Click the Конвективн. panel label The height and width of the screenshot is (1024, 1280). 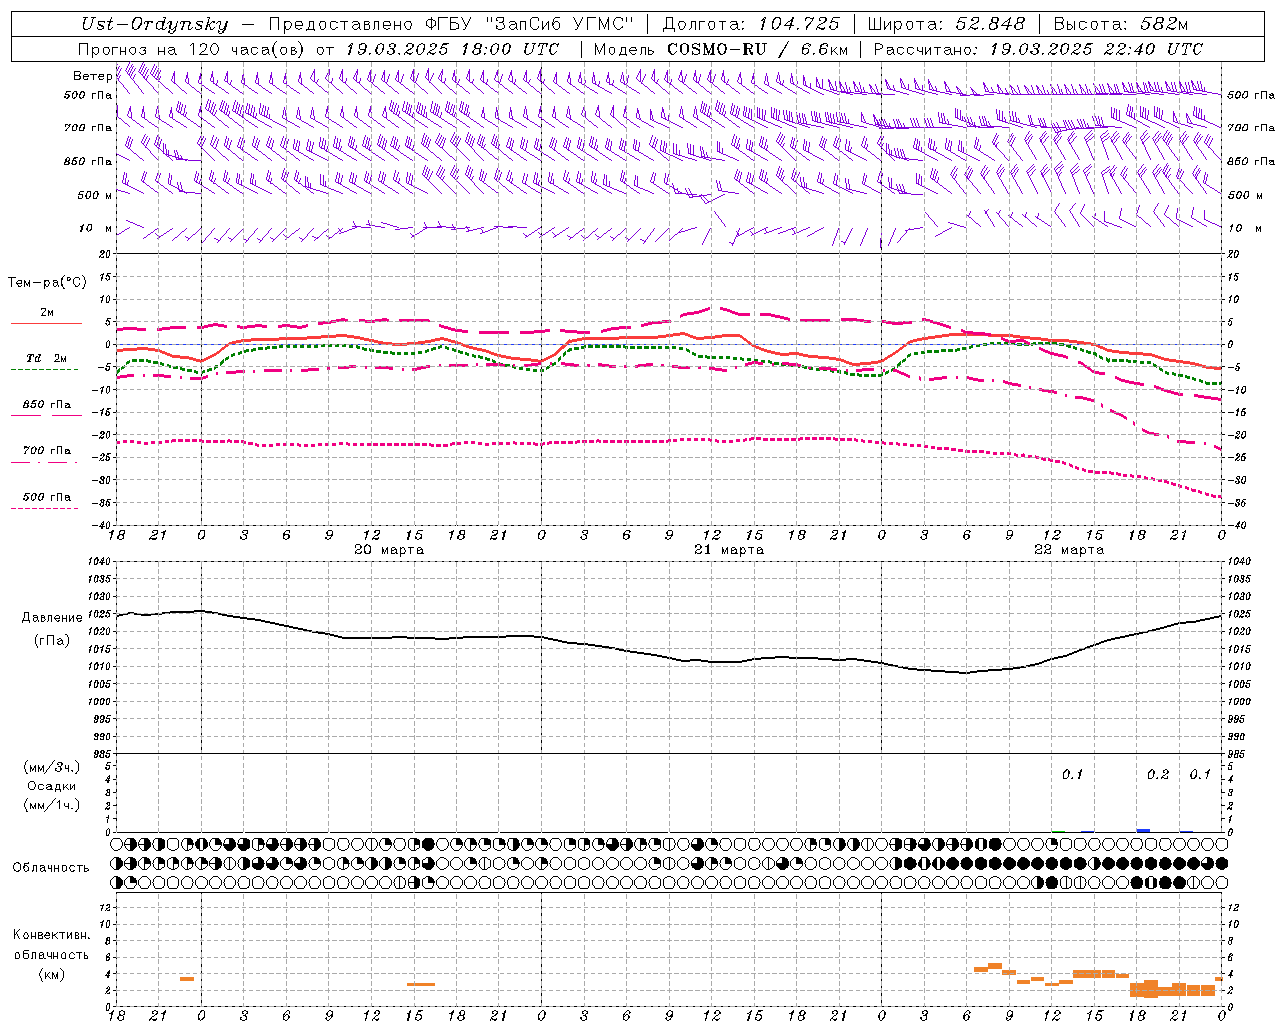(x=52, y=935)
